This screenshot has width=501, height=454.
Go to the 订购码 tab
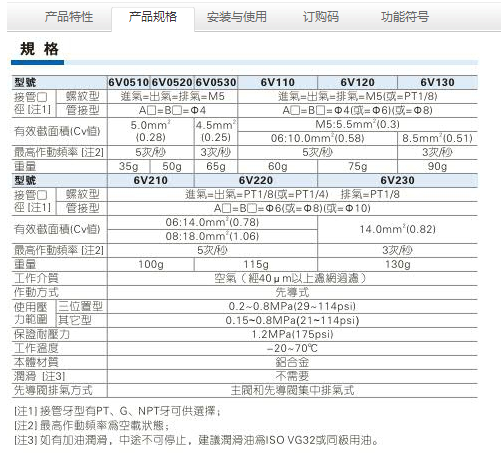pos(321,17)
